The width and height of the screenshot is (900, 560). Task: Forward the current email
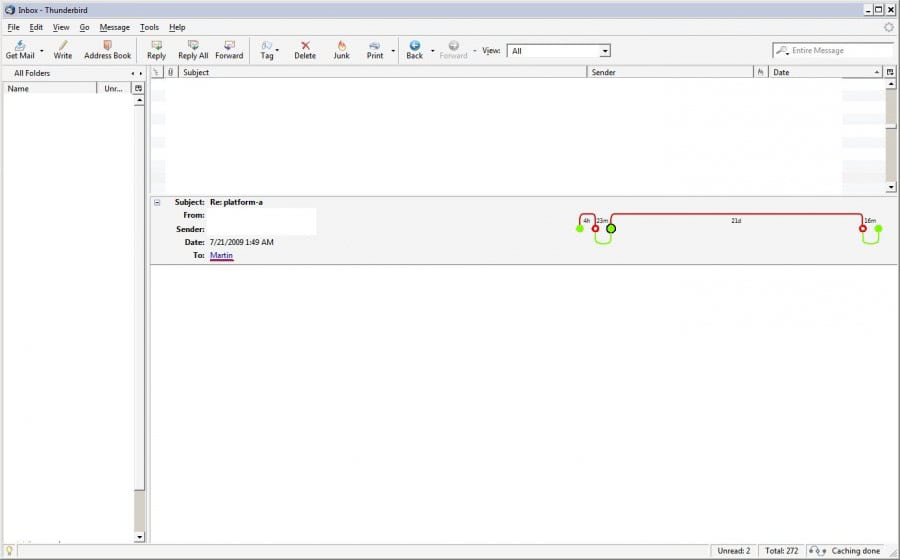point(229,46)
